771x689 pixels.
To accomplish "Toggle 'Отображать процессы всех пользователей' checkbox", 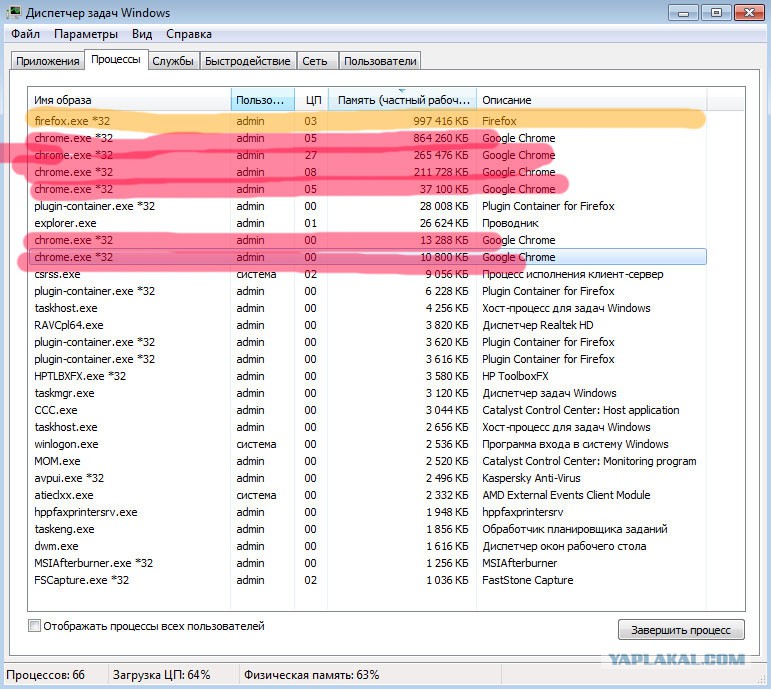I will tap(34, 626).
